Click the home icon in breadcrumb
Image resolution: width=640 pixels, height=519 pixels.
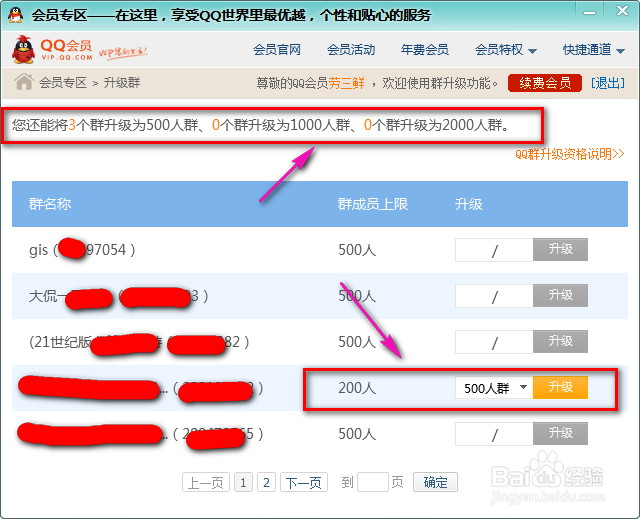pos(24,82)
